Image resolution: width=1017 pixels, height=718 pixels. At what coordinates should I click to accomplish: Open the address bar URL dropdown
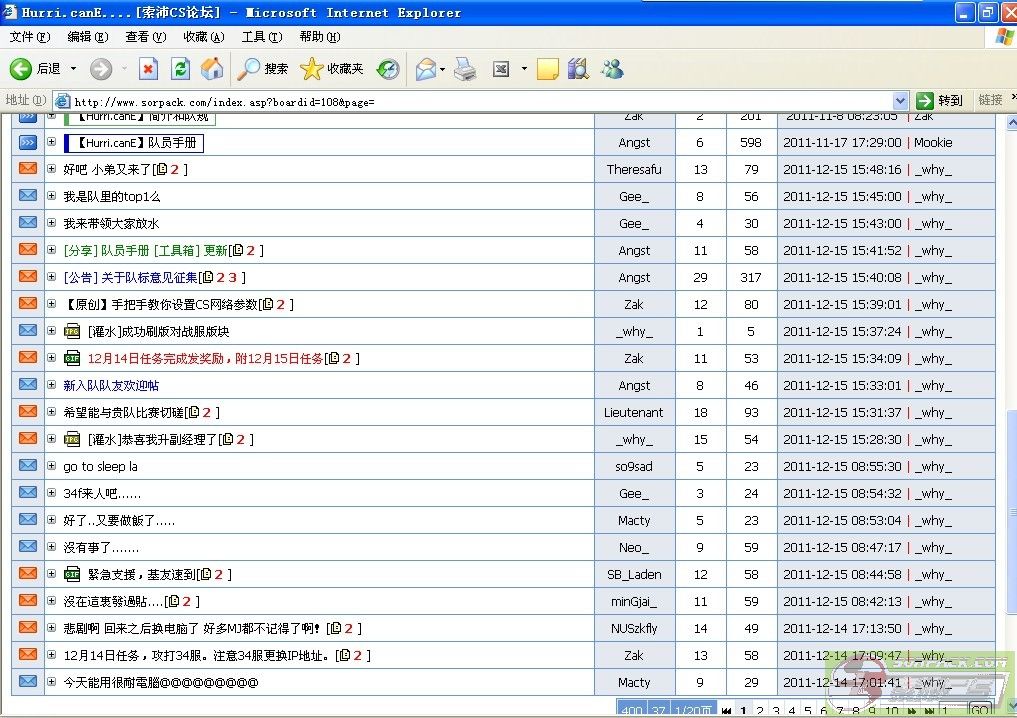click(899, 100)
